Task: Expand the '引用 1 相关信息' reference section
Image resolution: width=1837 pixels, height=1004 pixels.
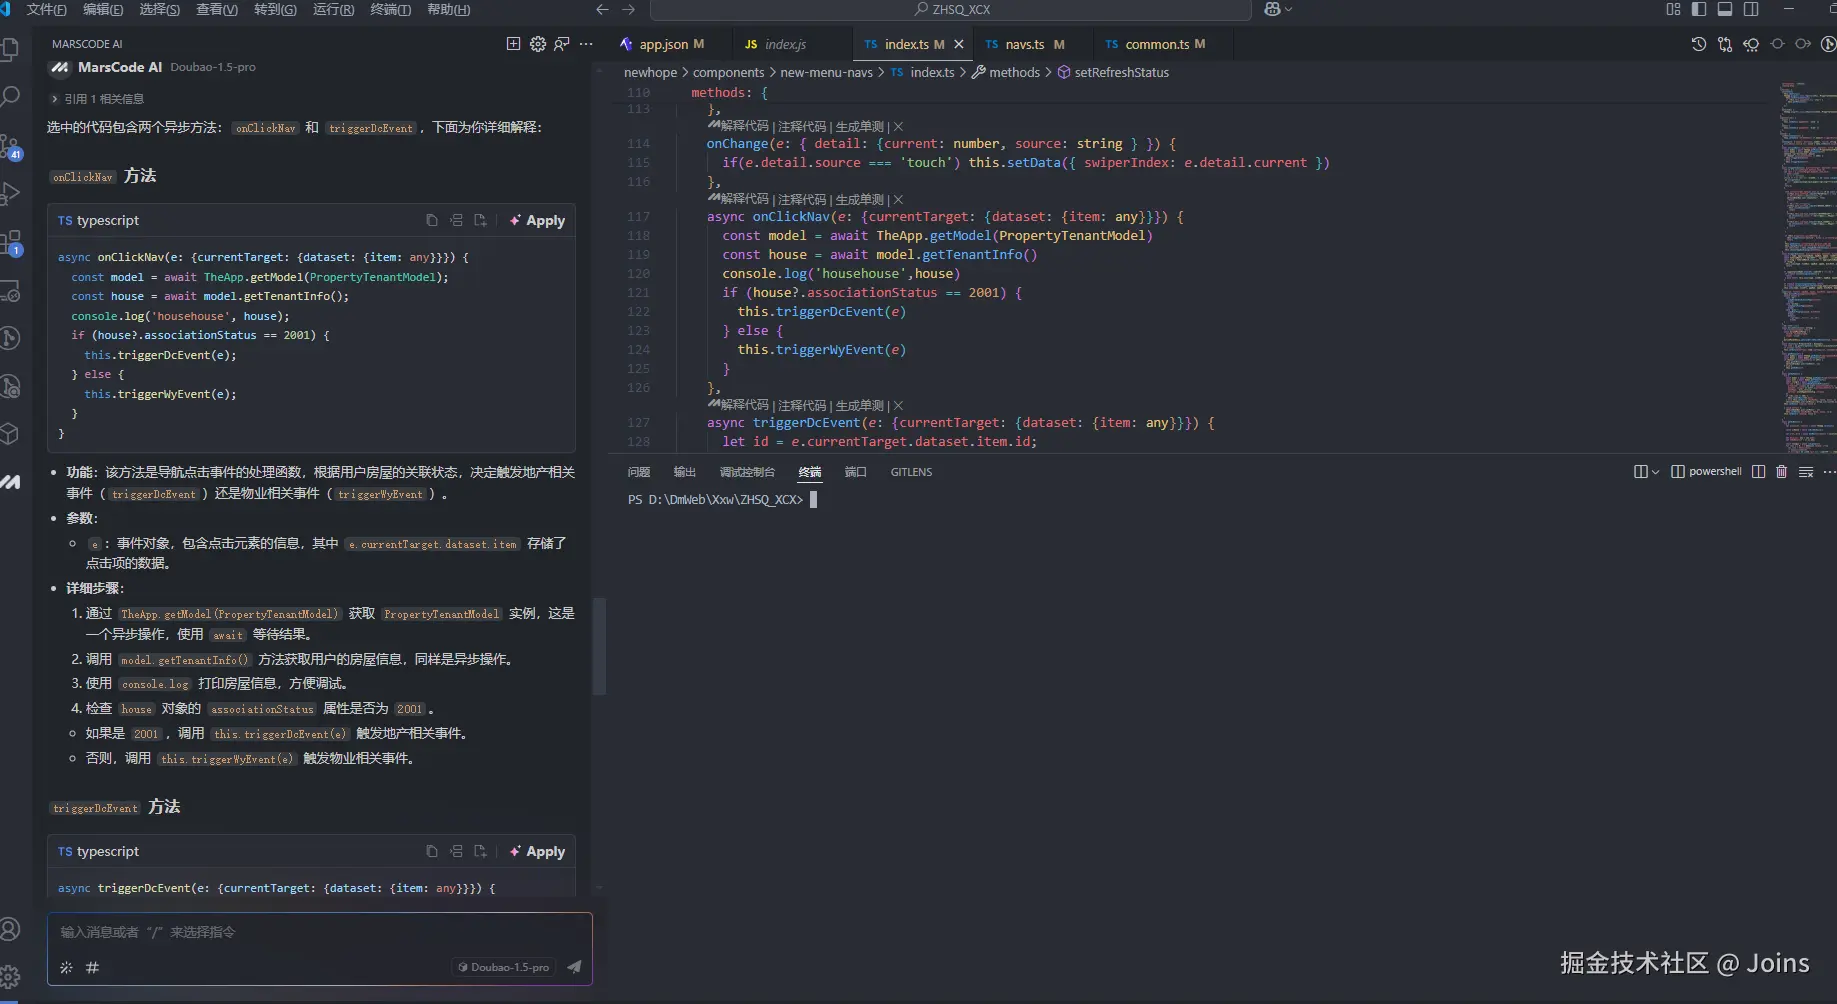Action: (97, 99)
